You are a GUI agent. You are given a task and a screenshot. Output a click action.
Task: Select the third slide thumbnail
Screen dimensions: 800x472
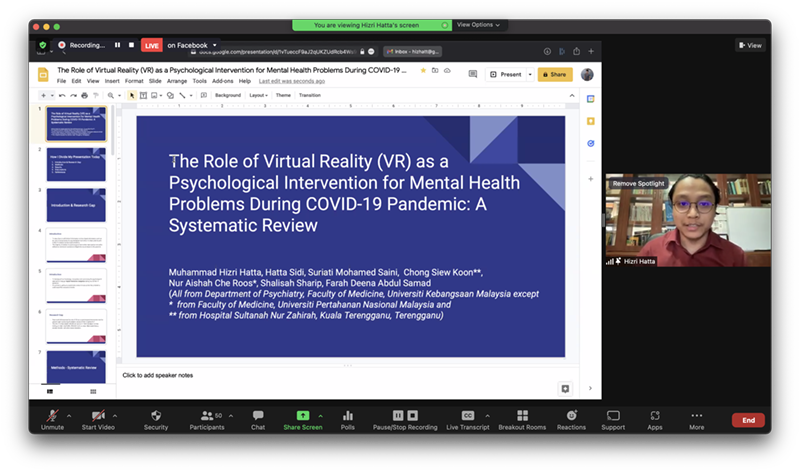pos(76,206)
